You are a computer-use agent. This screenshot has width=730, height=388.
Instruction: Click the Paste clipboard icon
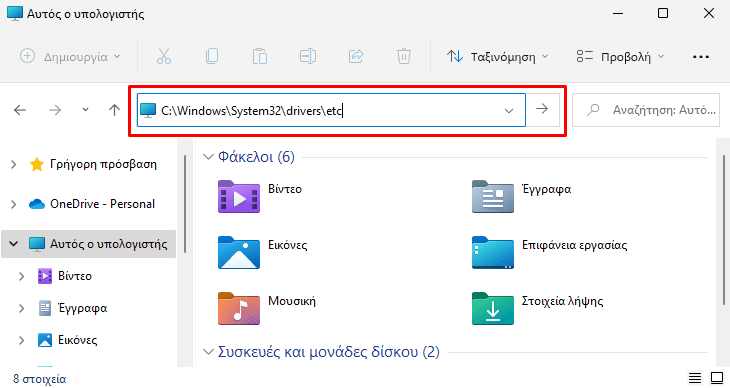coord(260,56)
